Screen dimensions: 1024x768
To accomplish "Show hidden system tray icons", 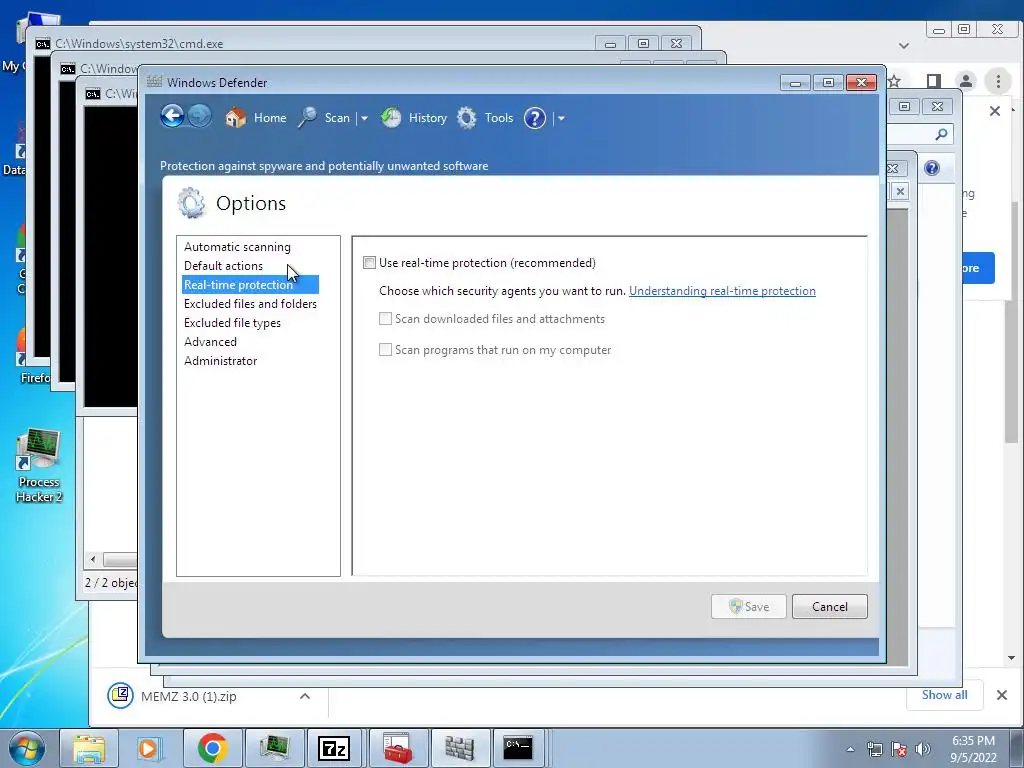I will [850, 749].
